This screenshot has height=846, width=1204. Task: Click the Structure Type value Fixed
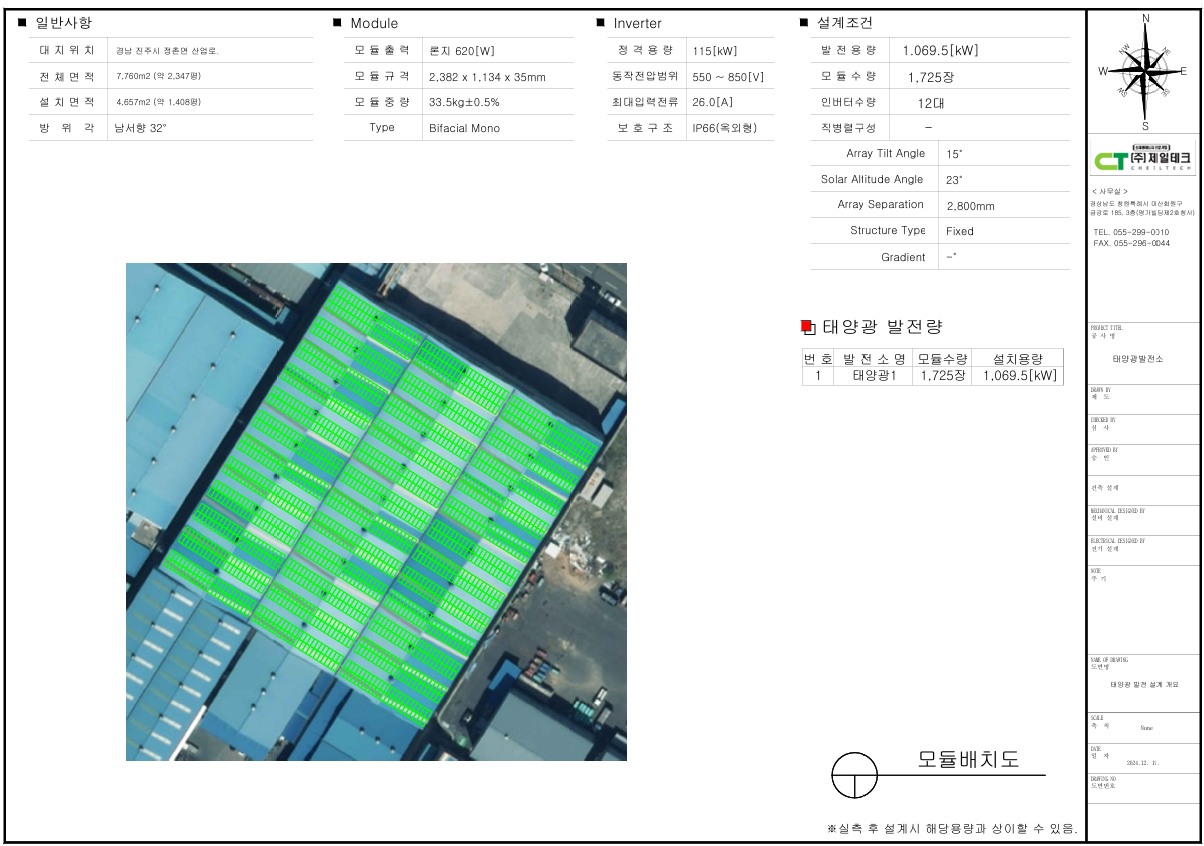(959, 231)
